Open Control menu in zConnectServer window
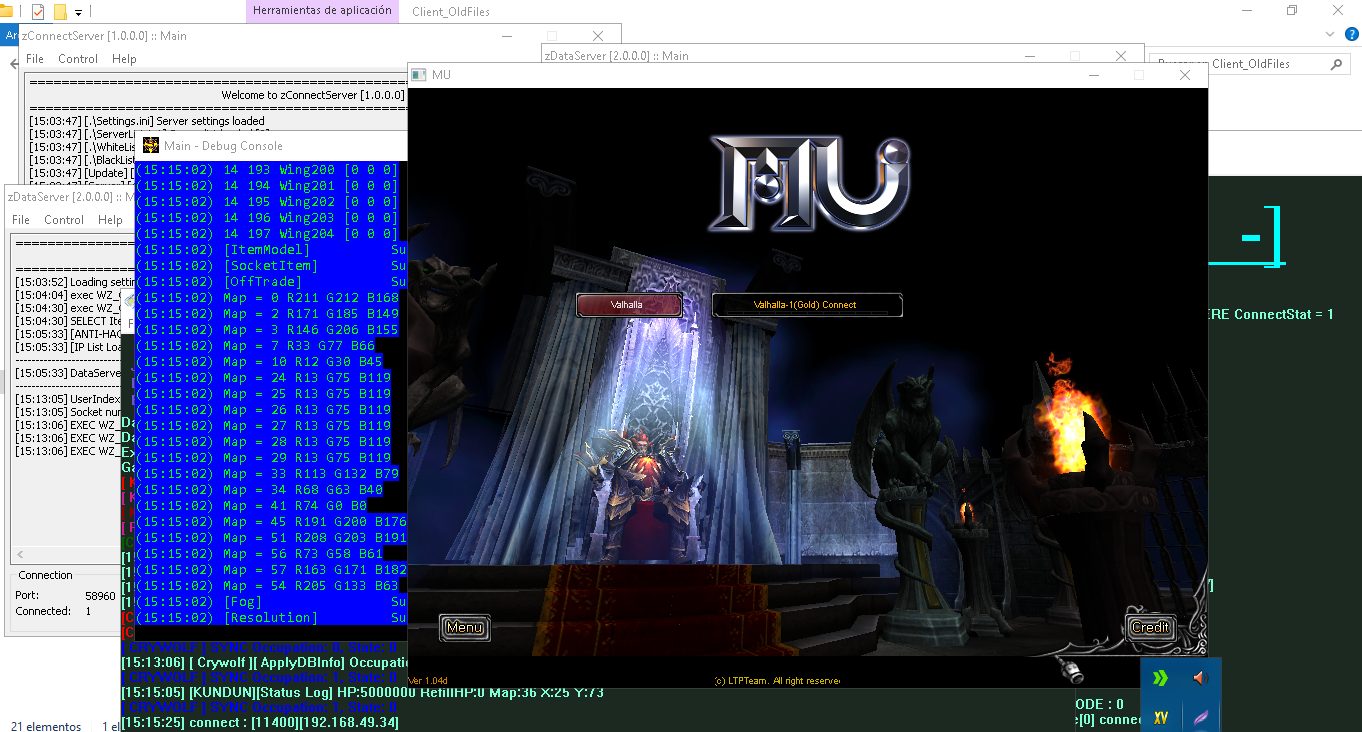Viewport: 1362px width, 732px height. (x=78, y=59)
